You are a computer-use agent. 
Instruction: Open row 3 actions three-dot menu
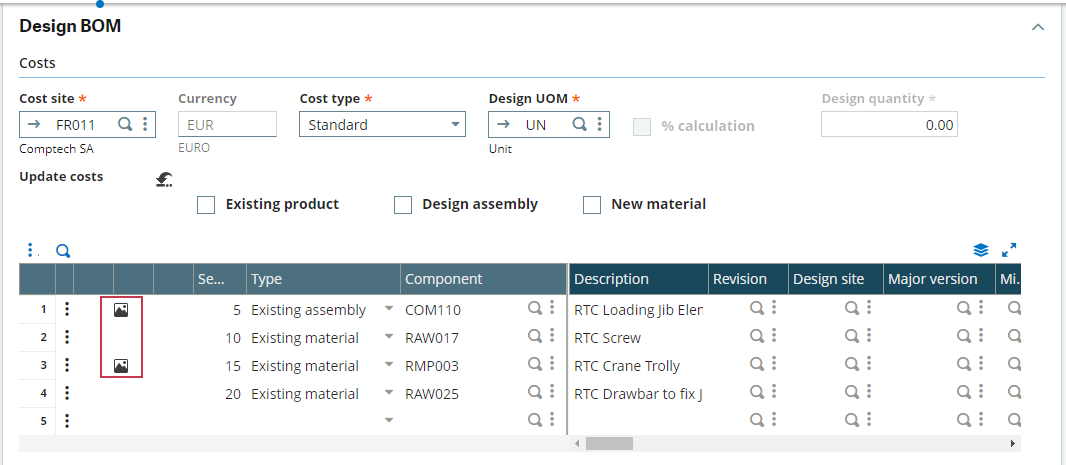(x=67, y=366)
